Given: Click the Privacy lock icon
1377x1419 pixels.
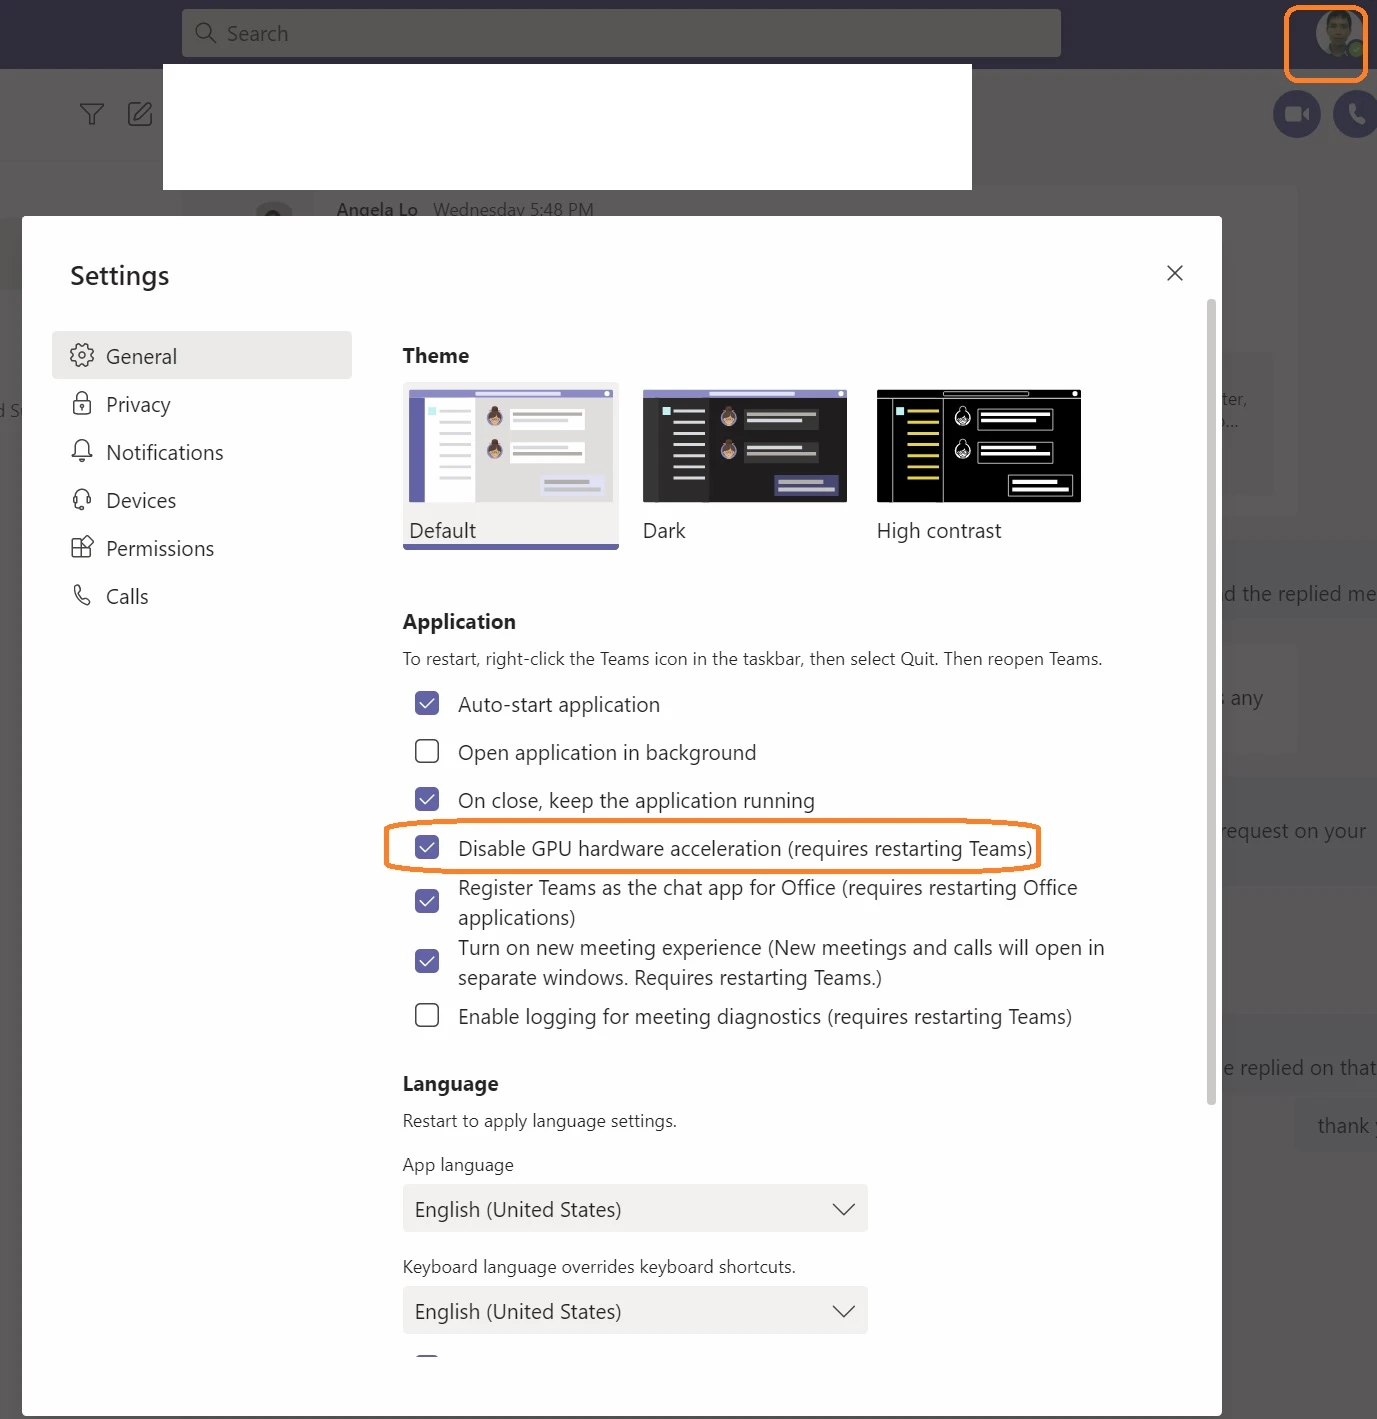Looking at the screenshot, I should tap(82, 403).
